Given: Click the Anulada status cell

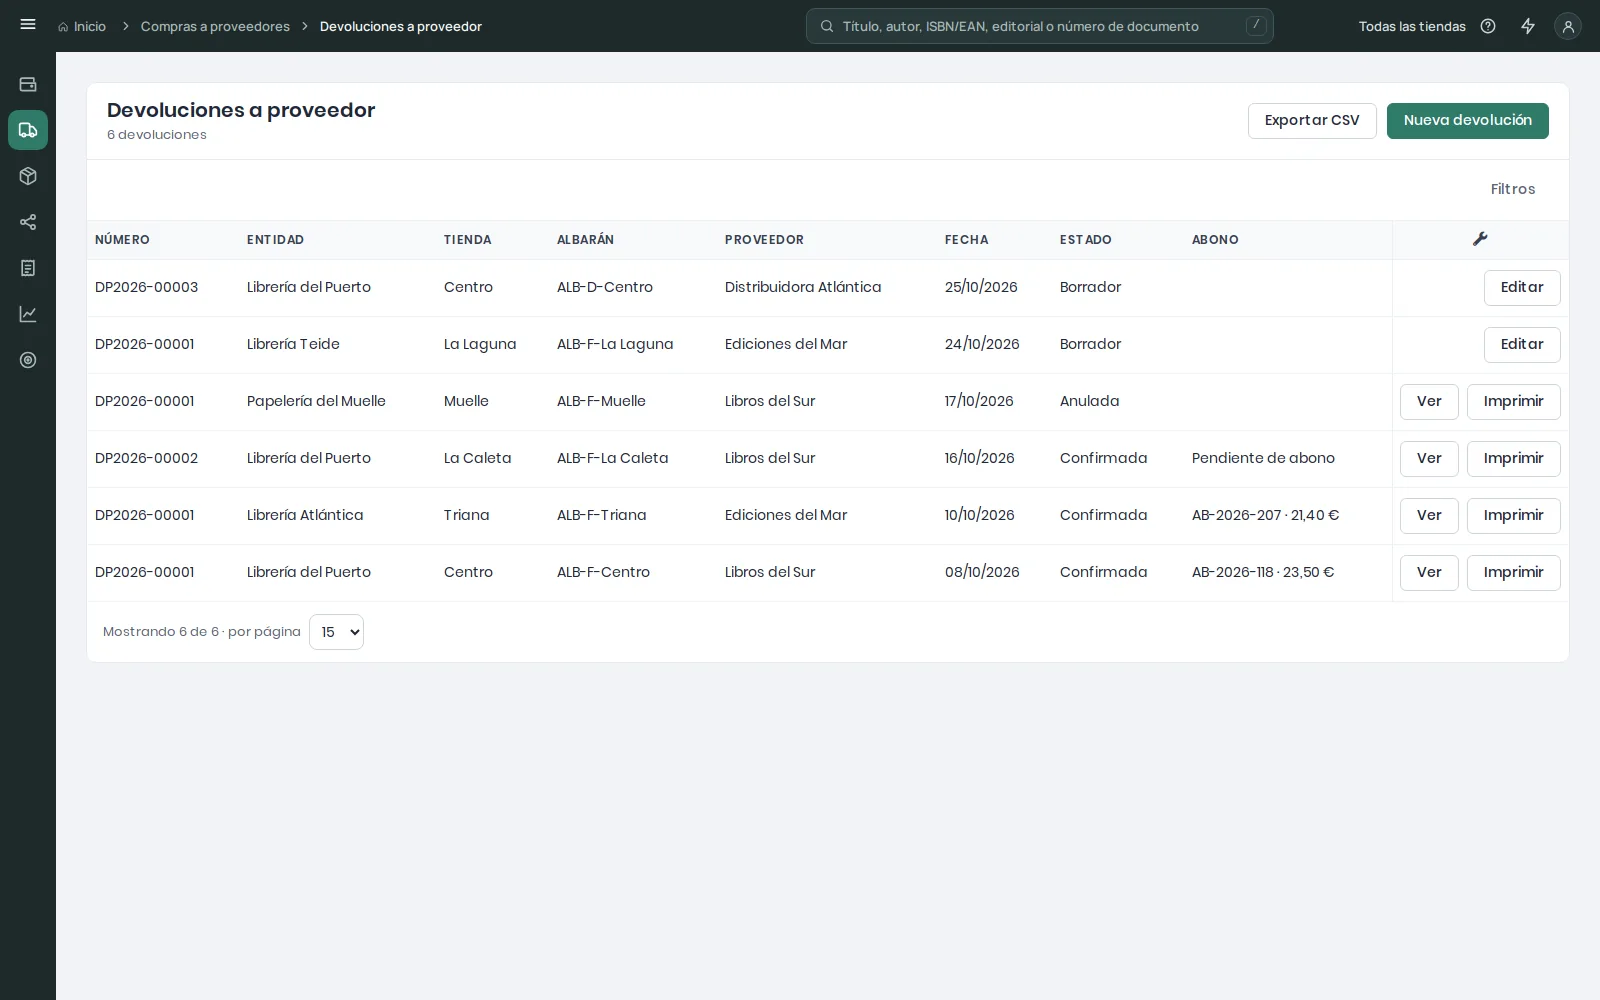Looking at the screenshot, I should pos(1089,401).
